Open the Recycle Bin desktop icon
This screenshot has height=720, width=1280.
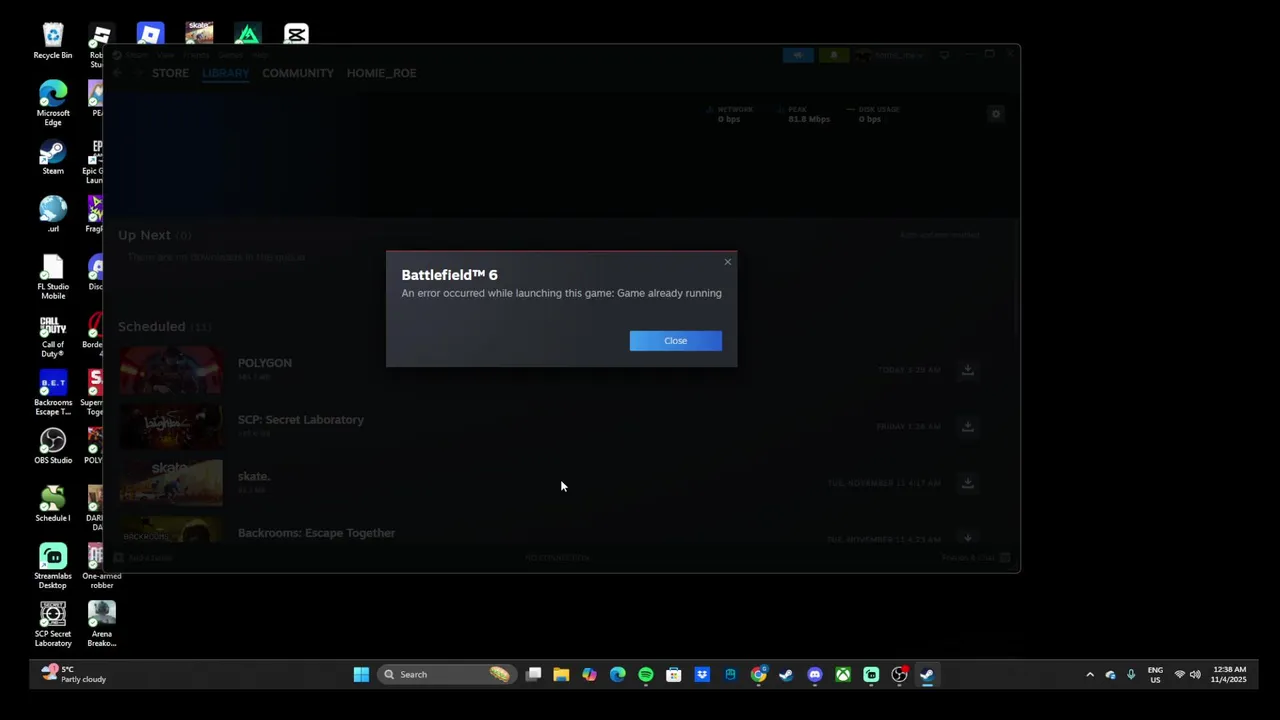click(x=53, y=41)
